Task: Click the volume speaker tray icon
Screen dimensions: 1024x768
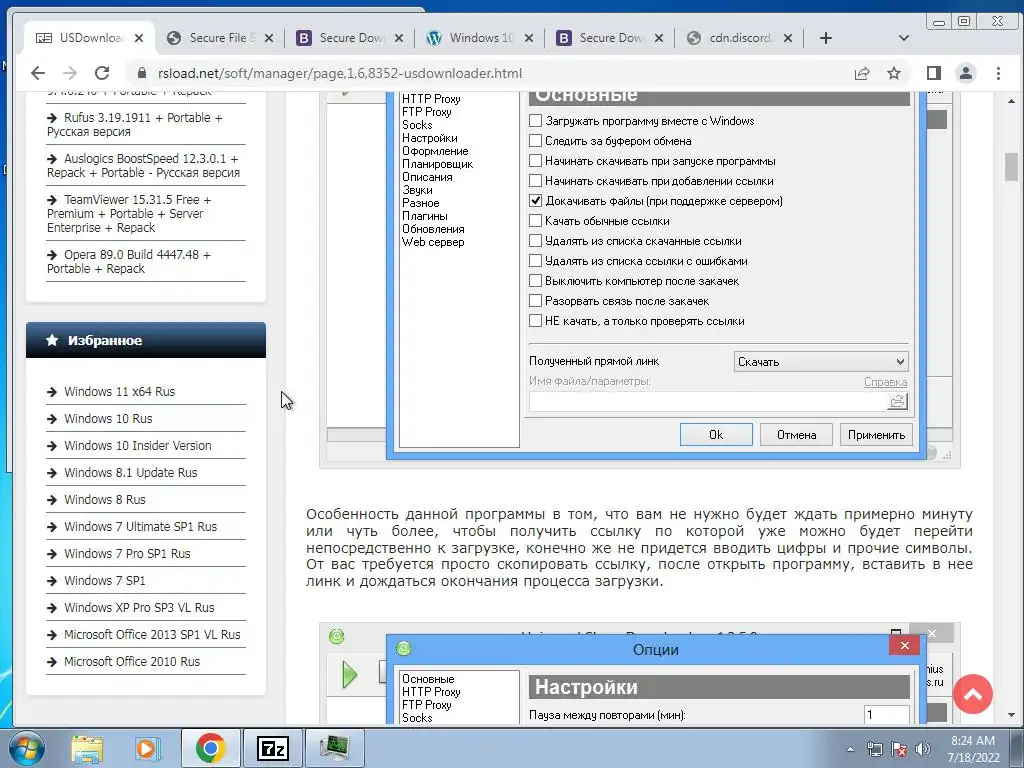Action: pos(923,749)
